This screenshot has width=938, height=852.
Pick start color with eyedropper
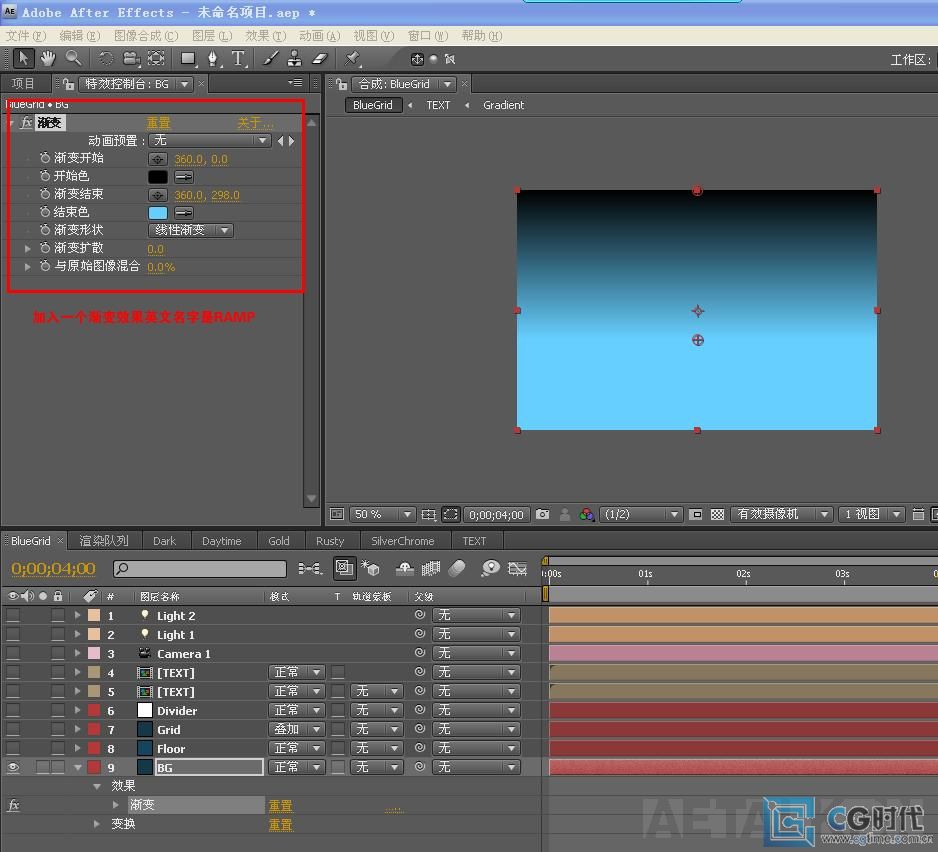tap(184, 177)
